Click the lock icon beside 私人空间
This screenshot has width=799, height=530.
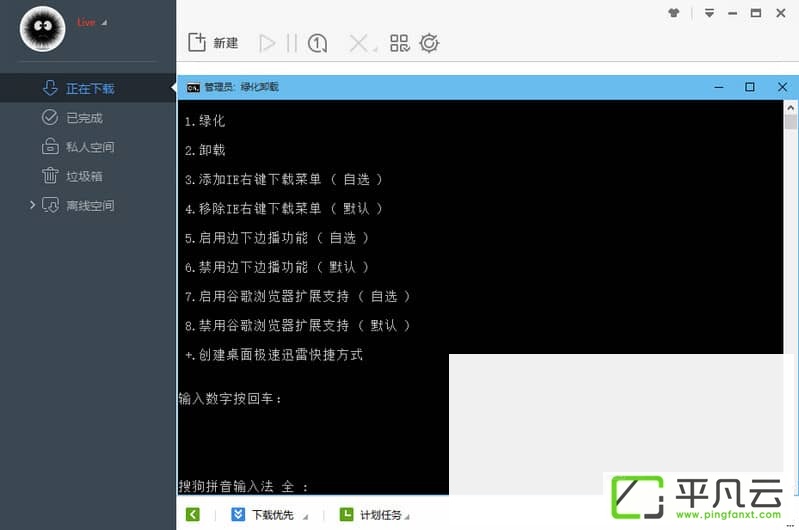pyautogui.click(x=50, y=146)
